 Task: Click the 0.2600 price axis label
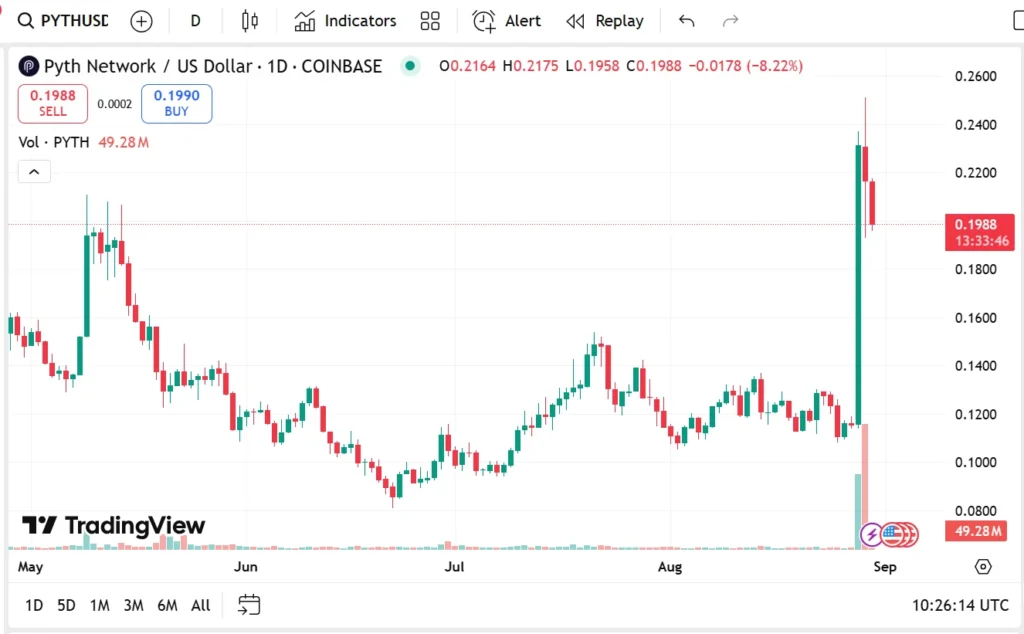pos(976,76)
